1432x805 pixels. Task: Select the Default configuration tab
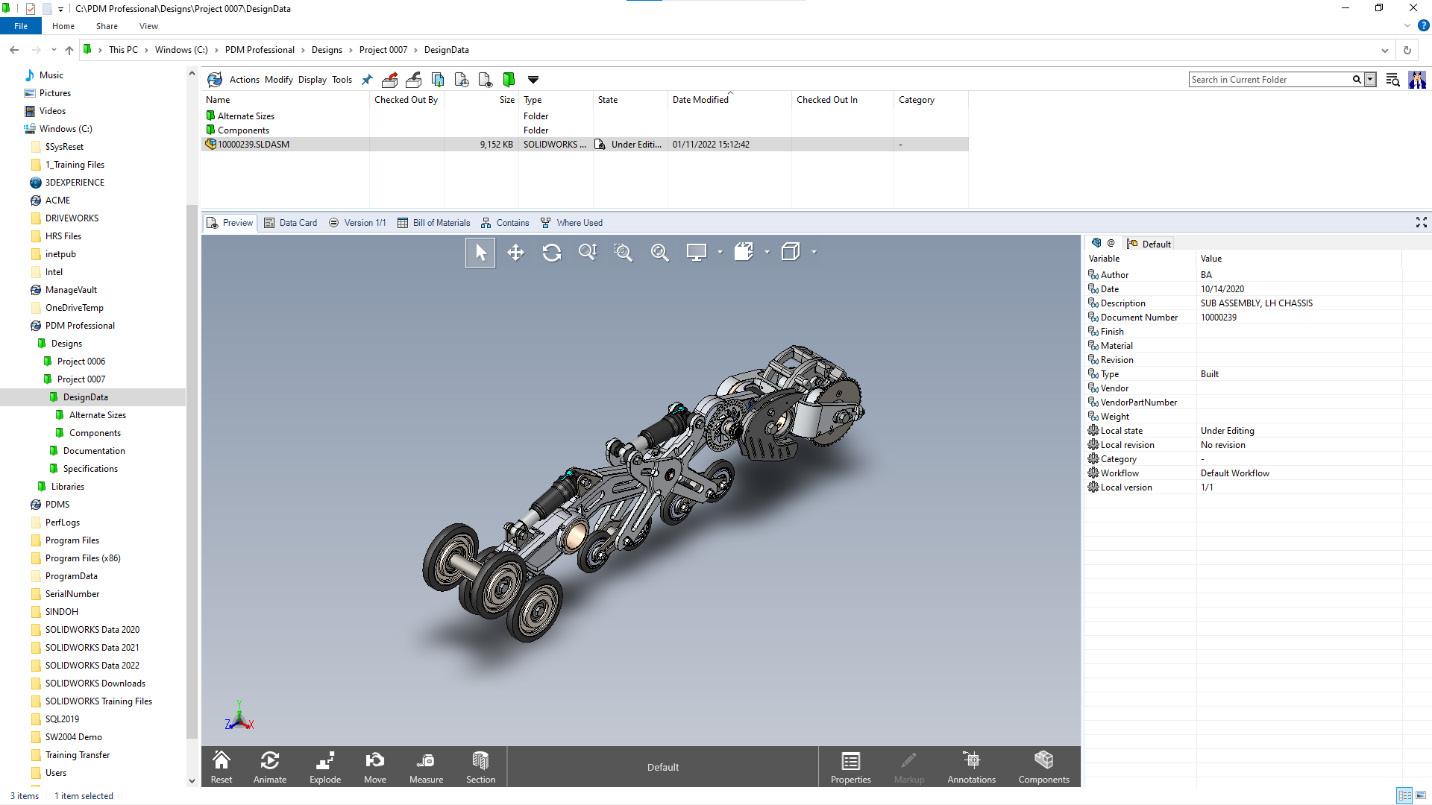coord(1150,244)
